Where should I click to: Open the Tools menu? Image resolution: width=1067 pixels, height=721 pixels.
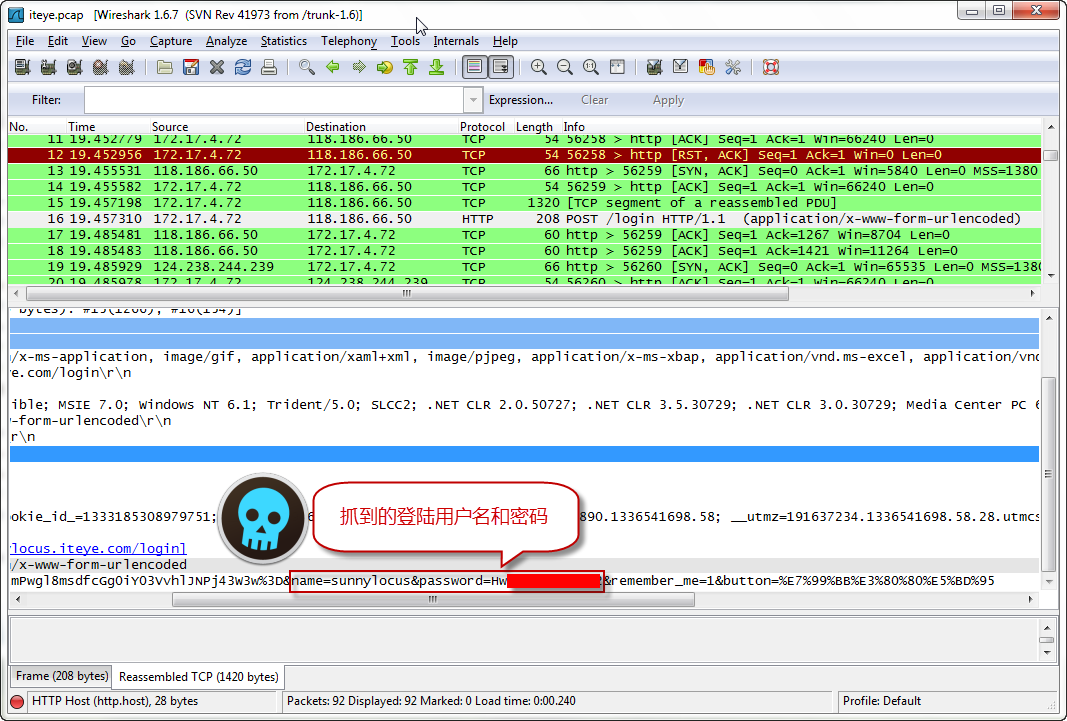[405, 41]
